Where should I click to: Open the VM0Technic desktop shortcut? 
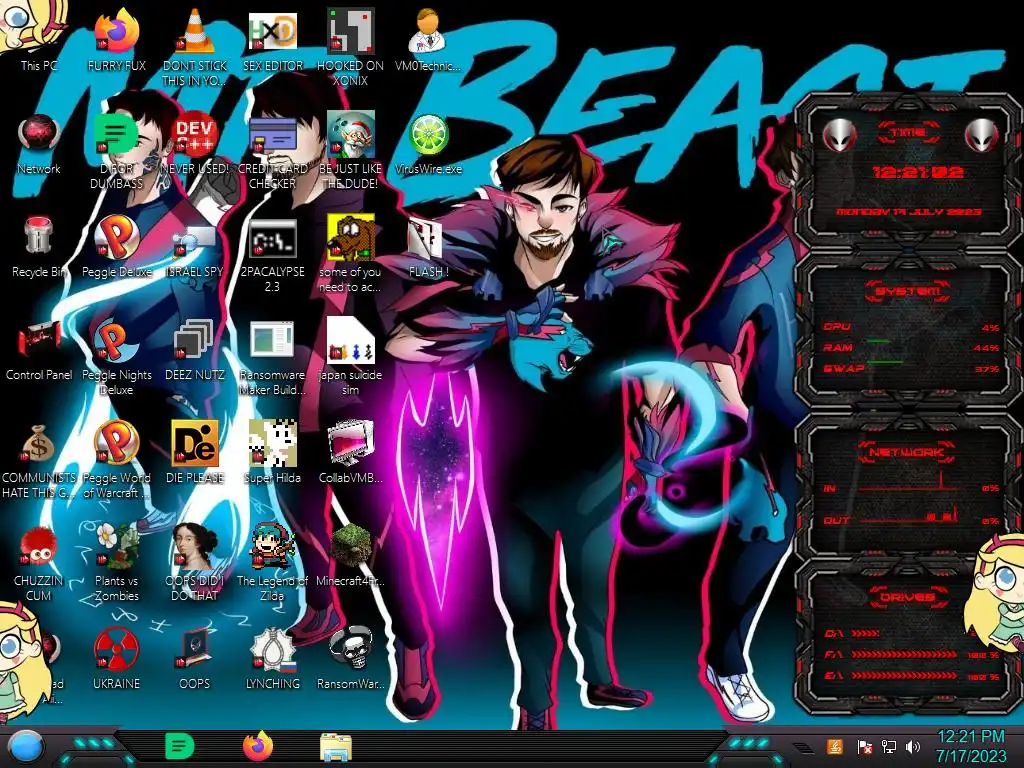point(428,40)
